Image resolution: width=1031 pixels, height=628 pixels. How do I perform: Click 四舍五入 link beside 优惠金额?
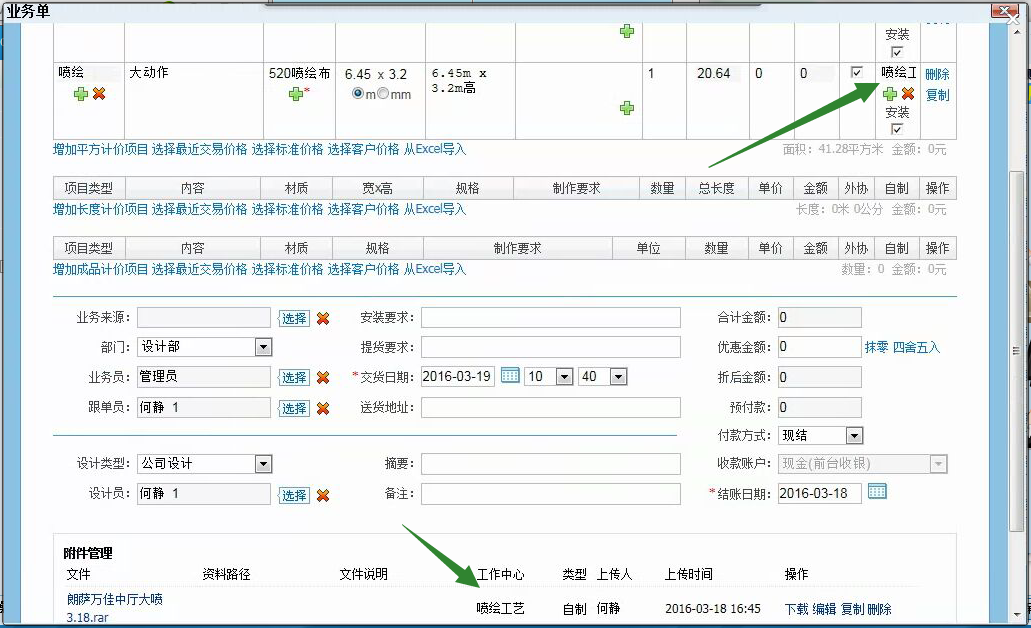(916, 348)
